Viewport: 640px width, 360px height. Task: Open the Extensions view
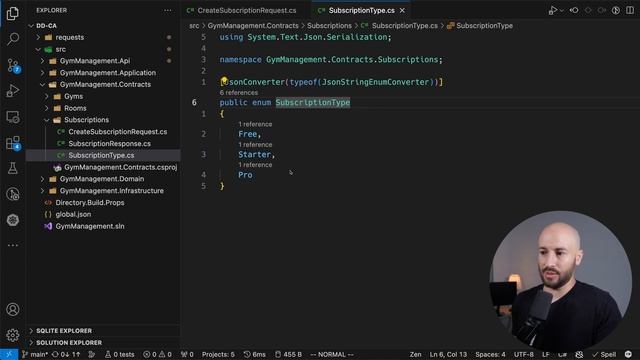tap(13, 143)
